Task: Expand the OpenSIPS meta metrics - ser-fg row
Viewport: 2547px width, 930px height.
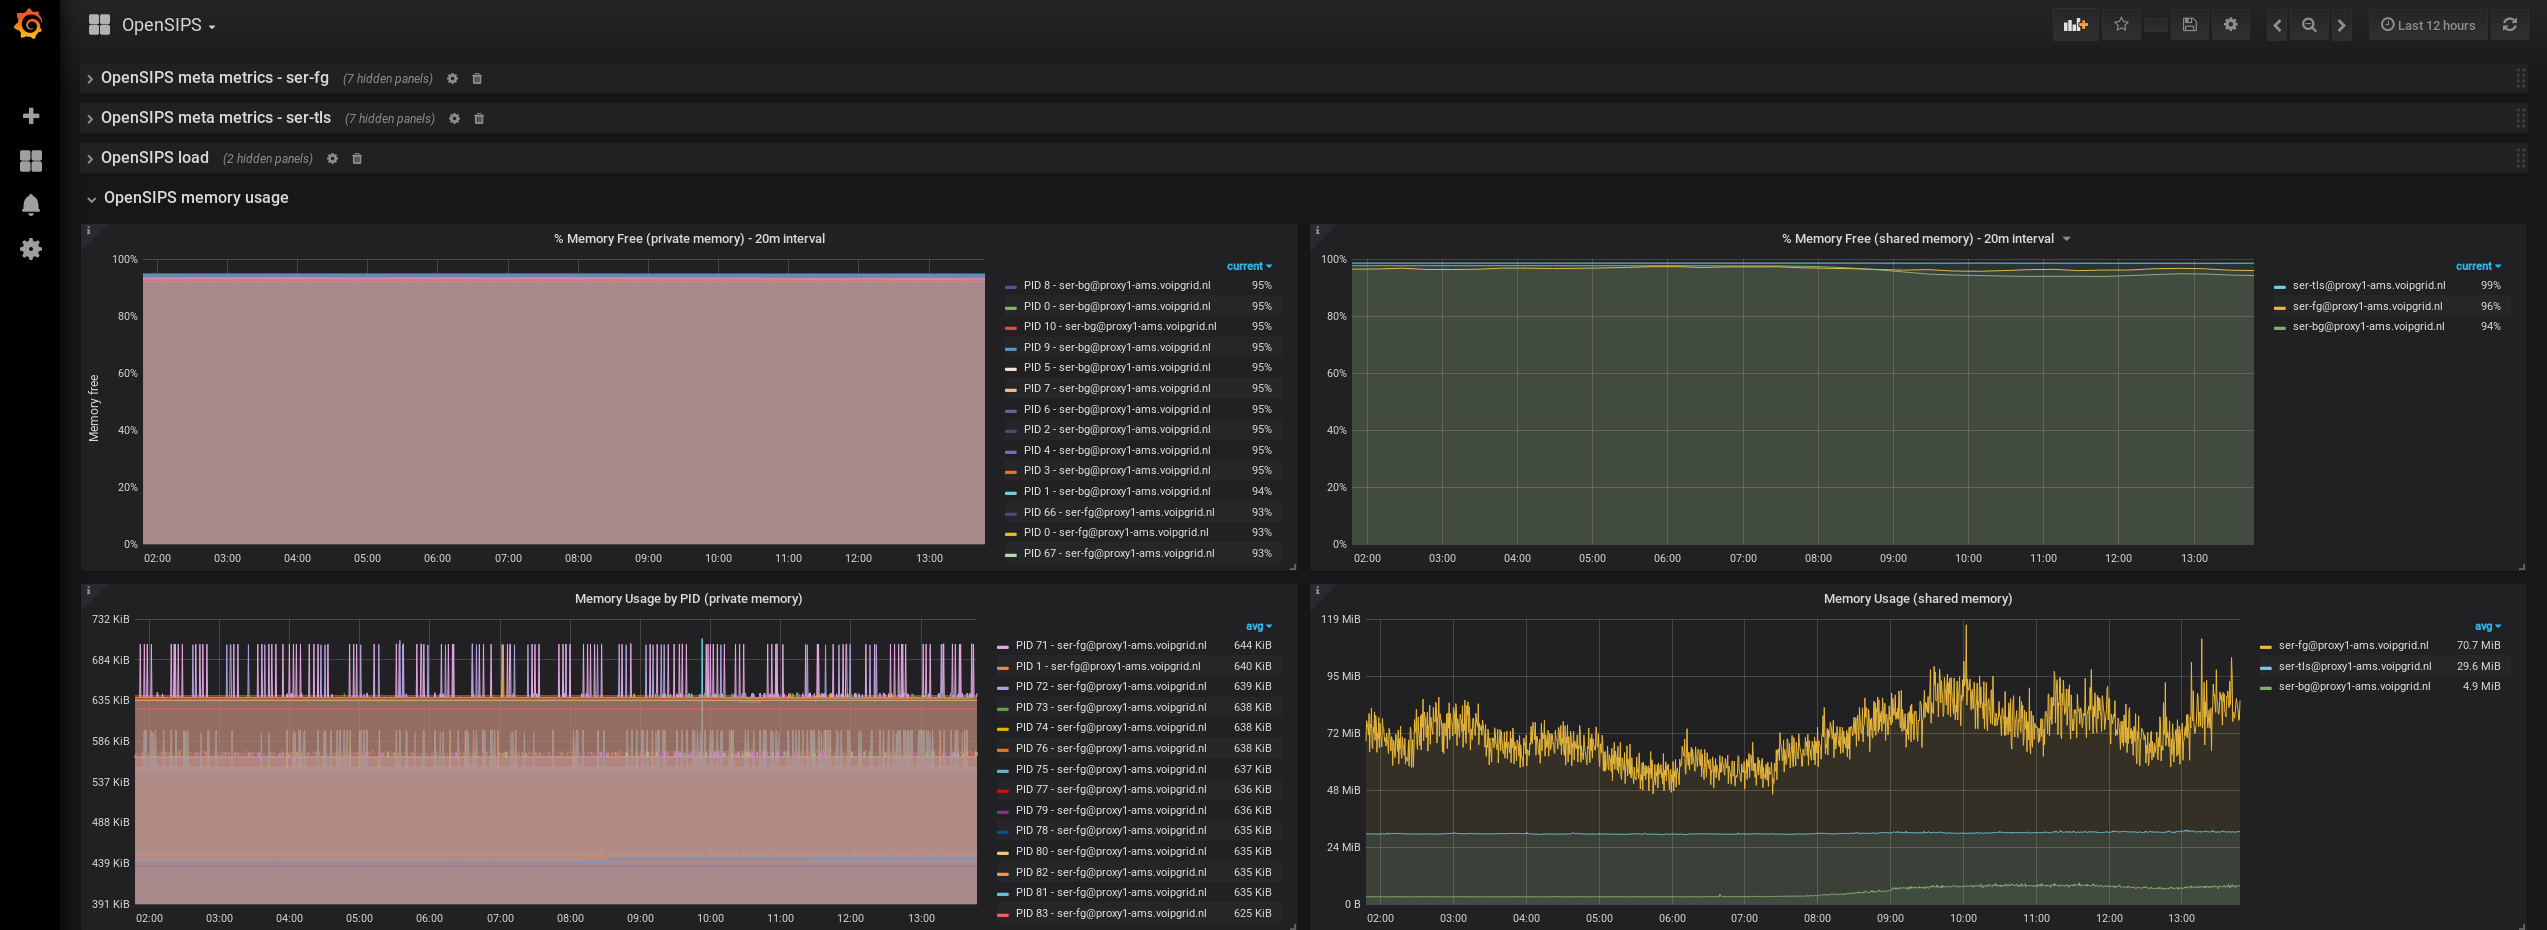Action: tap(214, 78)
